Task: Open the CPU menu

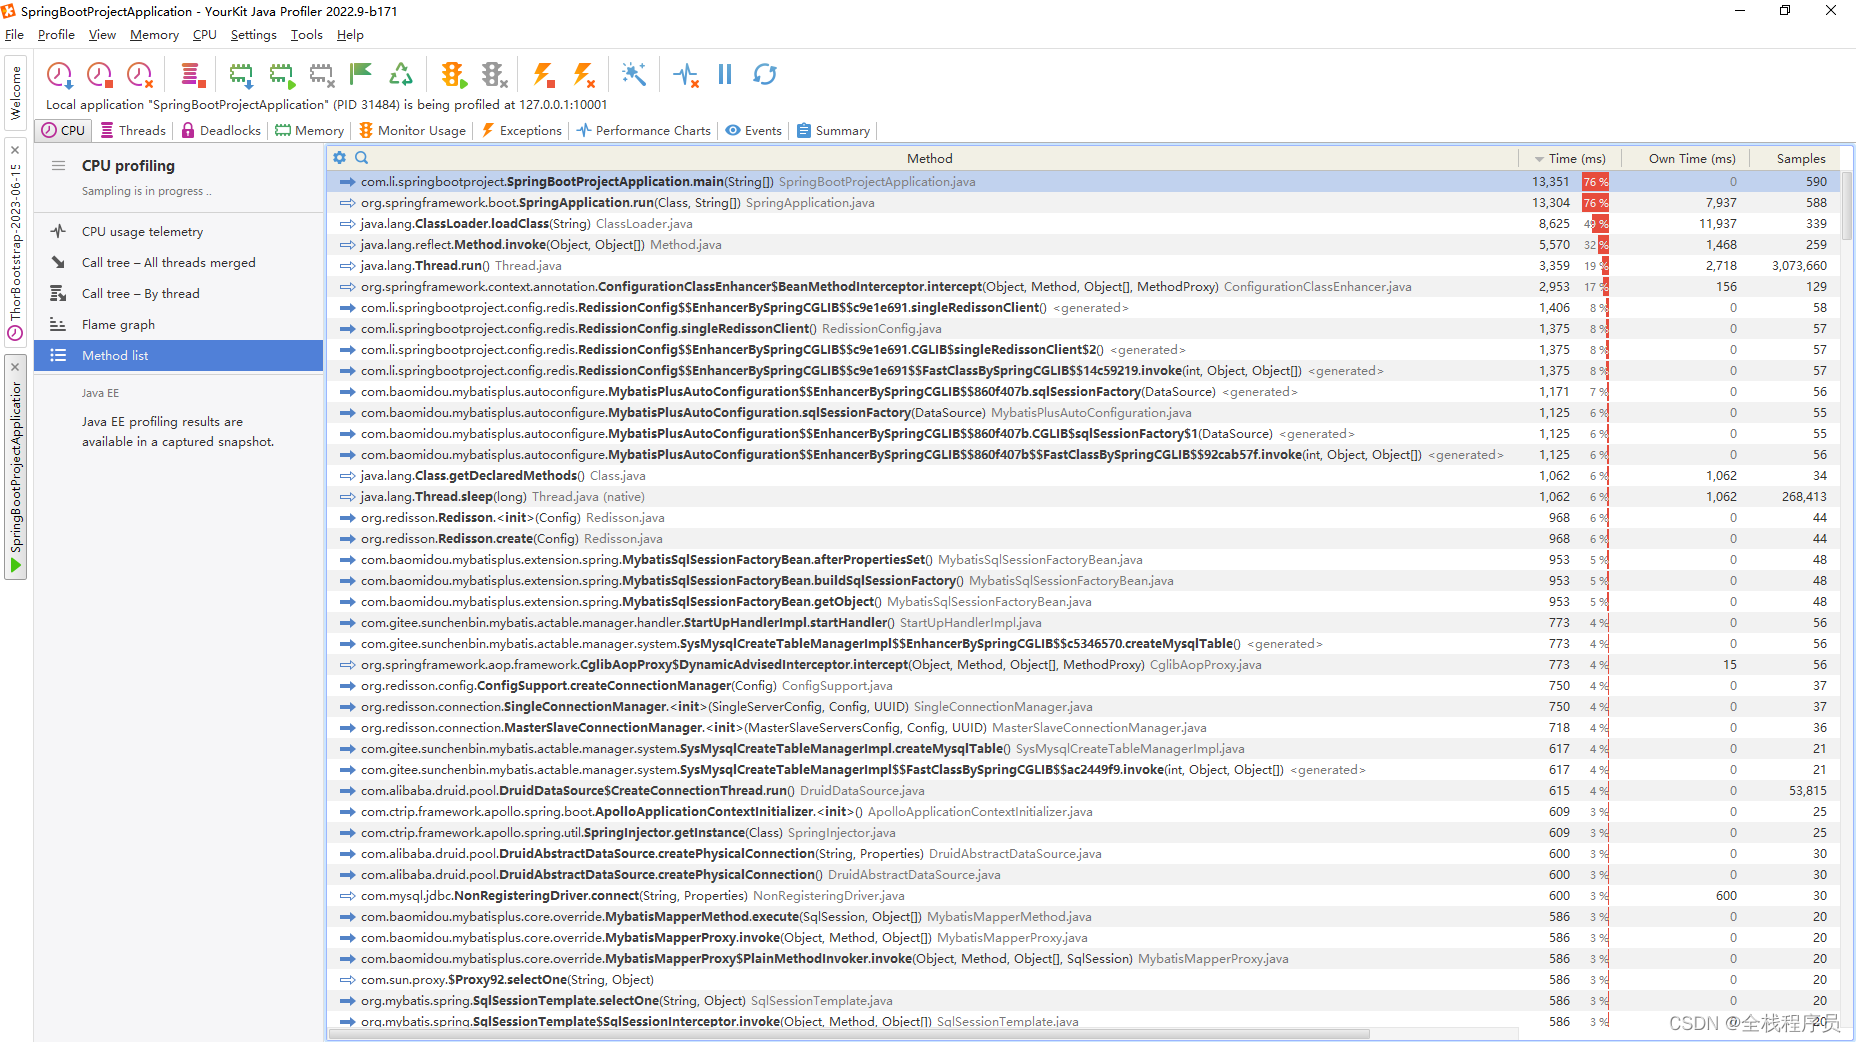Action: (204, 35)
